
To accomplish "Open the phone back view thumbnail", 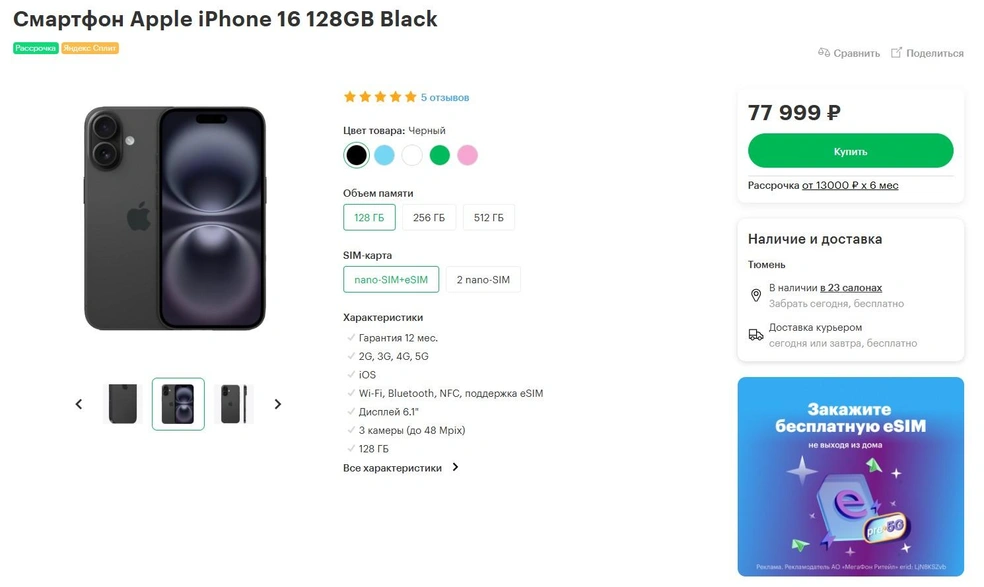I will (x=123, y=404).
